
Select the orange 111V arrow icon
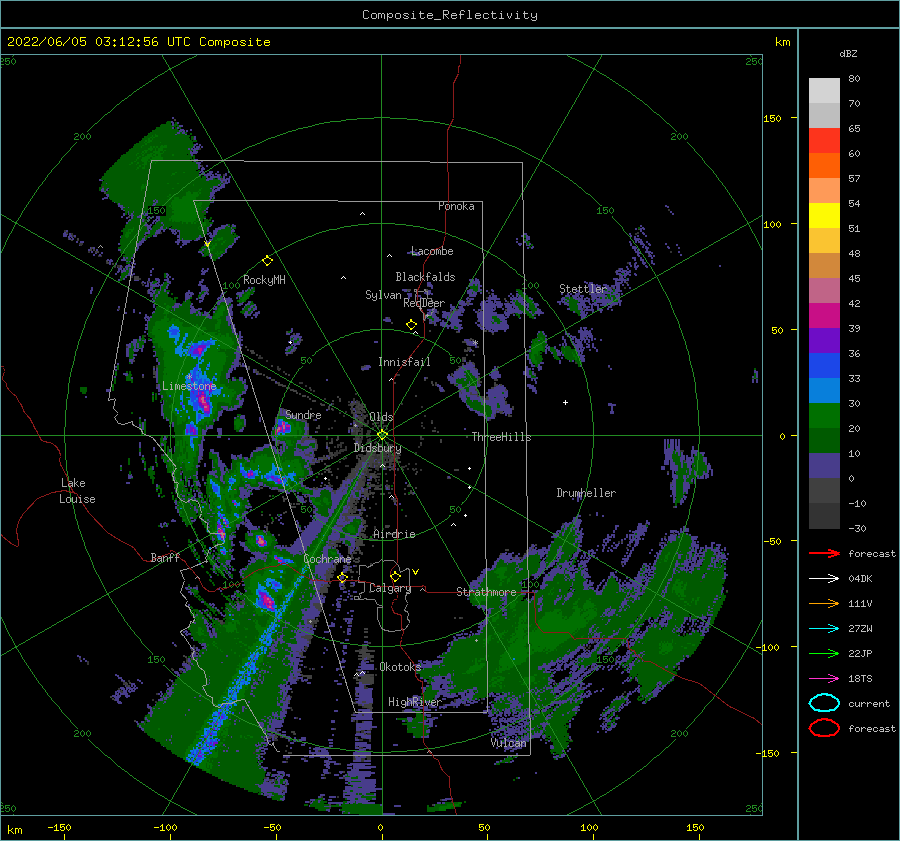click(824, 603)
